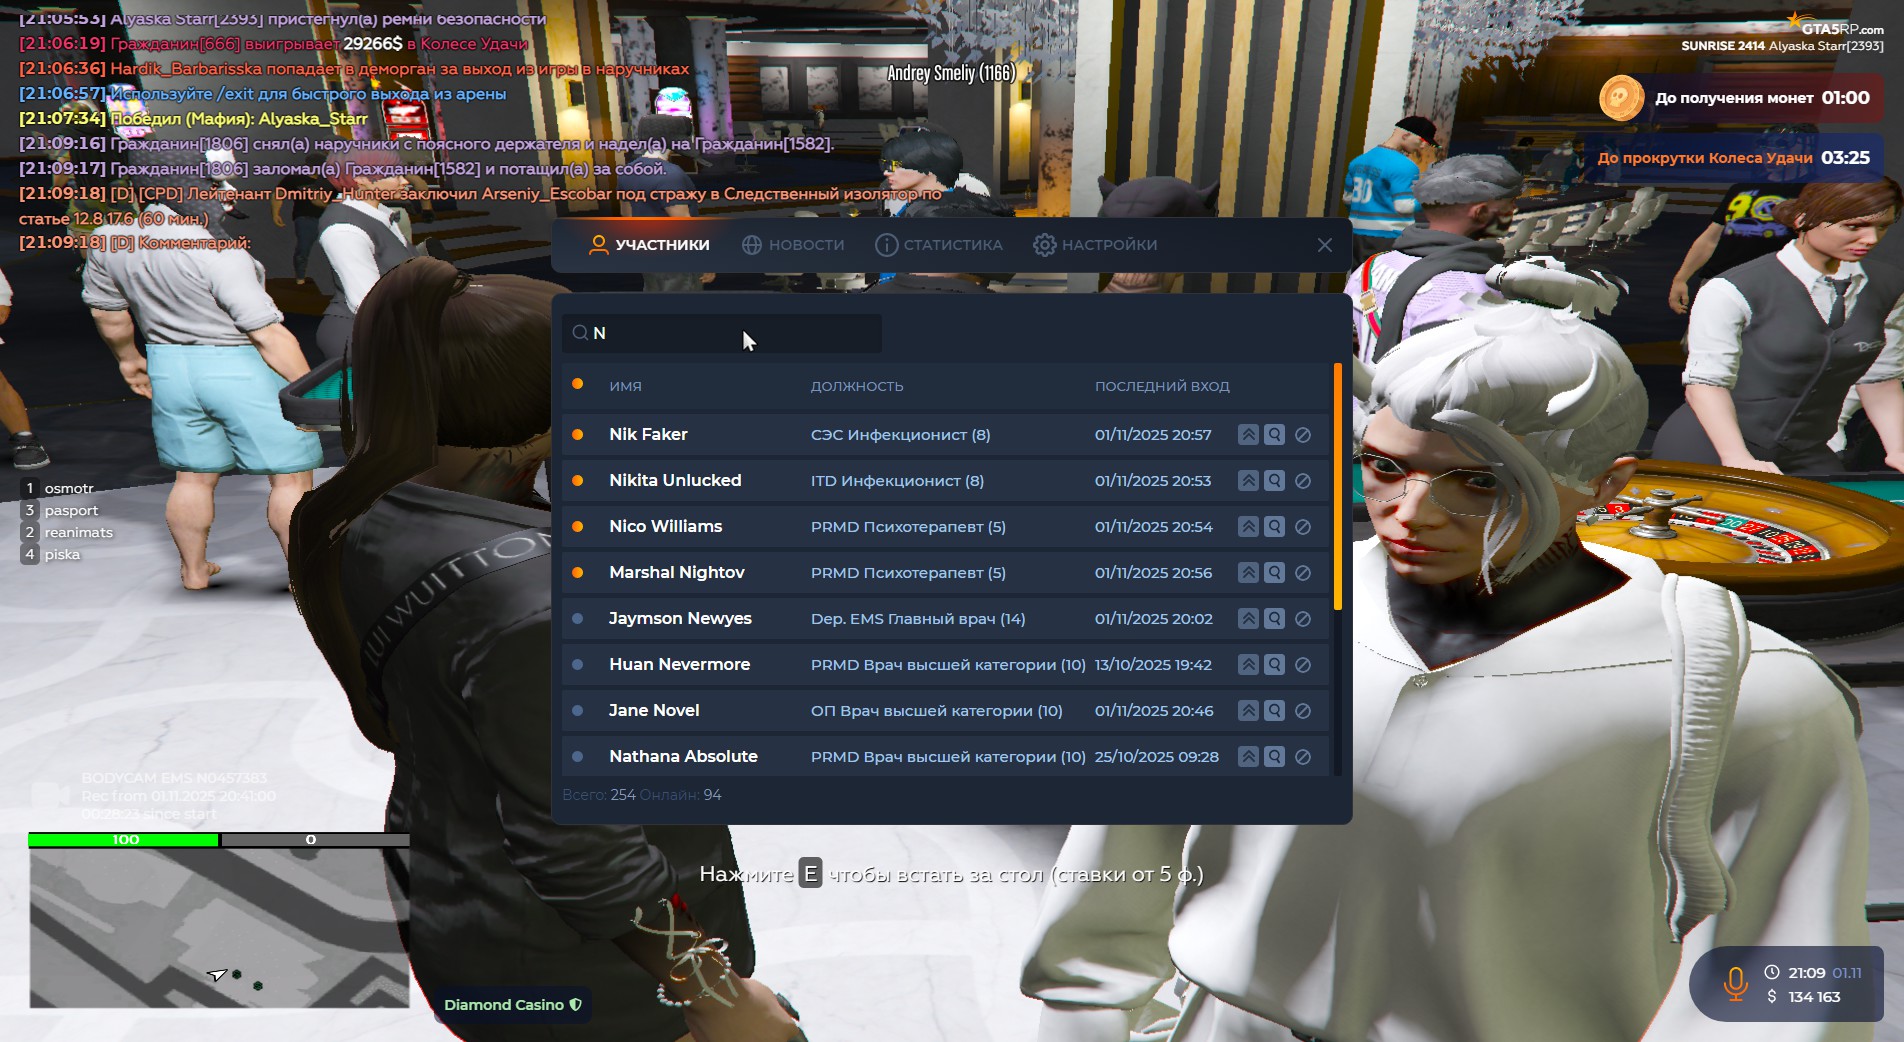The height and width of the screenshot is (1042, 1904).
Task: Sort by the ПОСЛЕДНИЙ ВХОД column header
Action: coord(1161,386)
